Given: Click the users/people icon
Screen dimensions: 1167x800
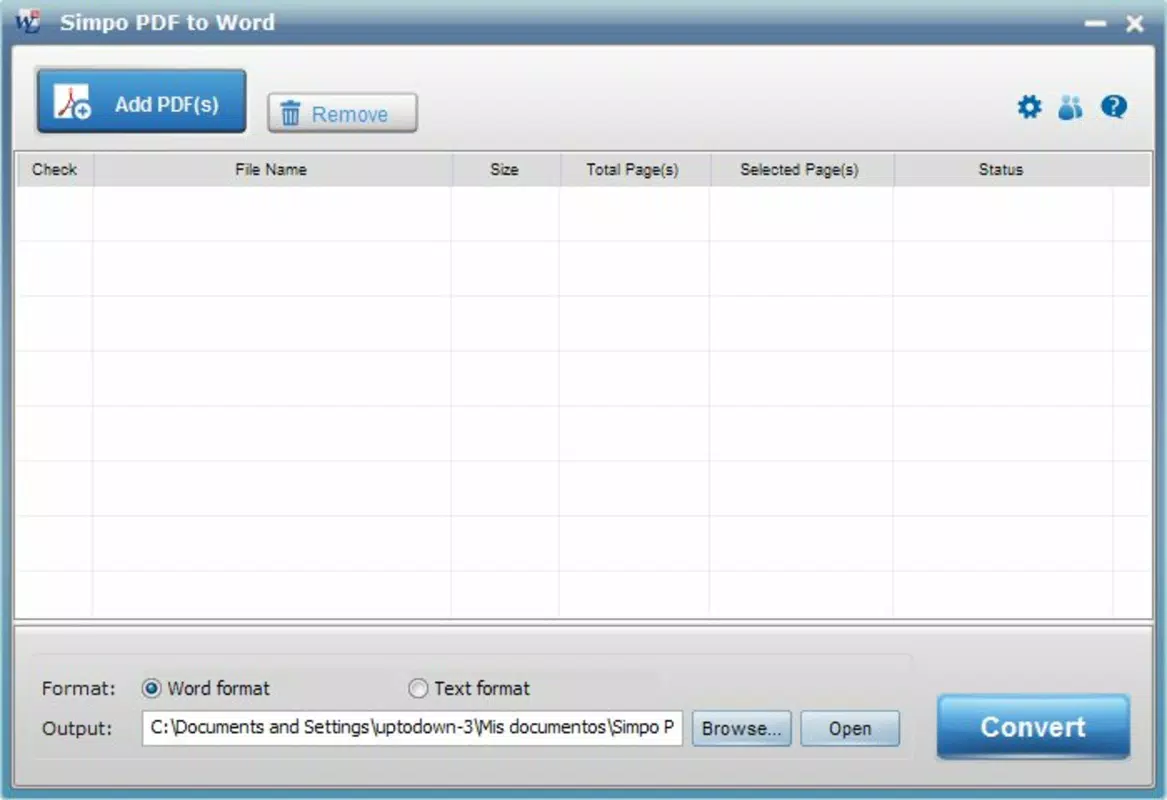Looking at the screenshot, I should (x=1070, y=107).
